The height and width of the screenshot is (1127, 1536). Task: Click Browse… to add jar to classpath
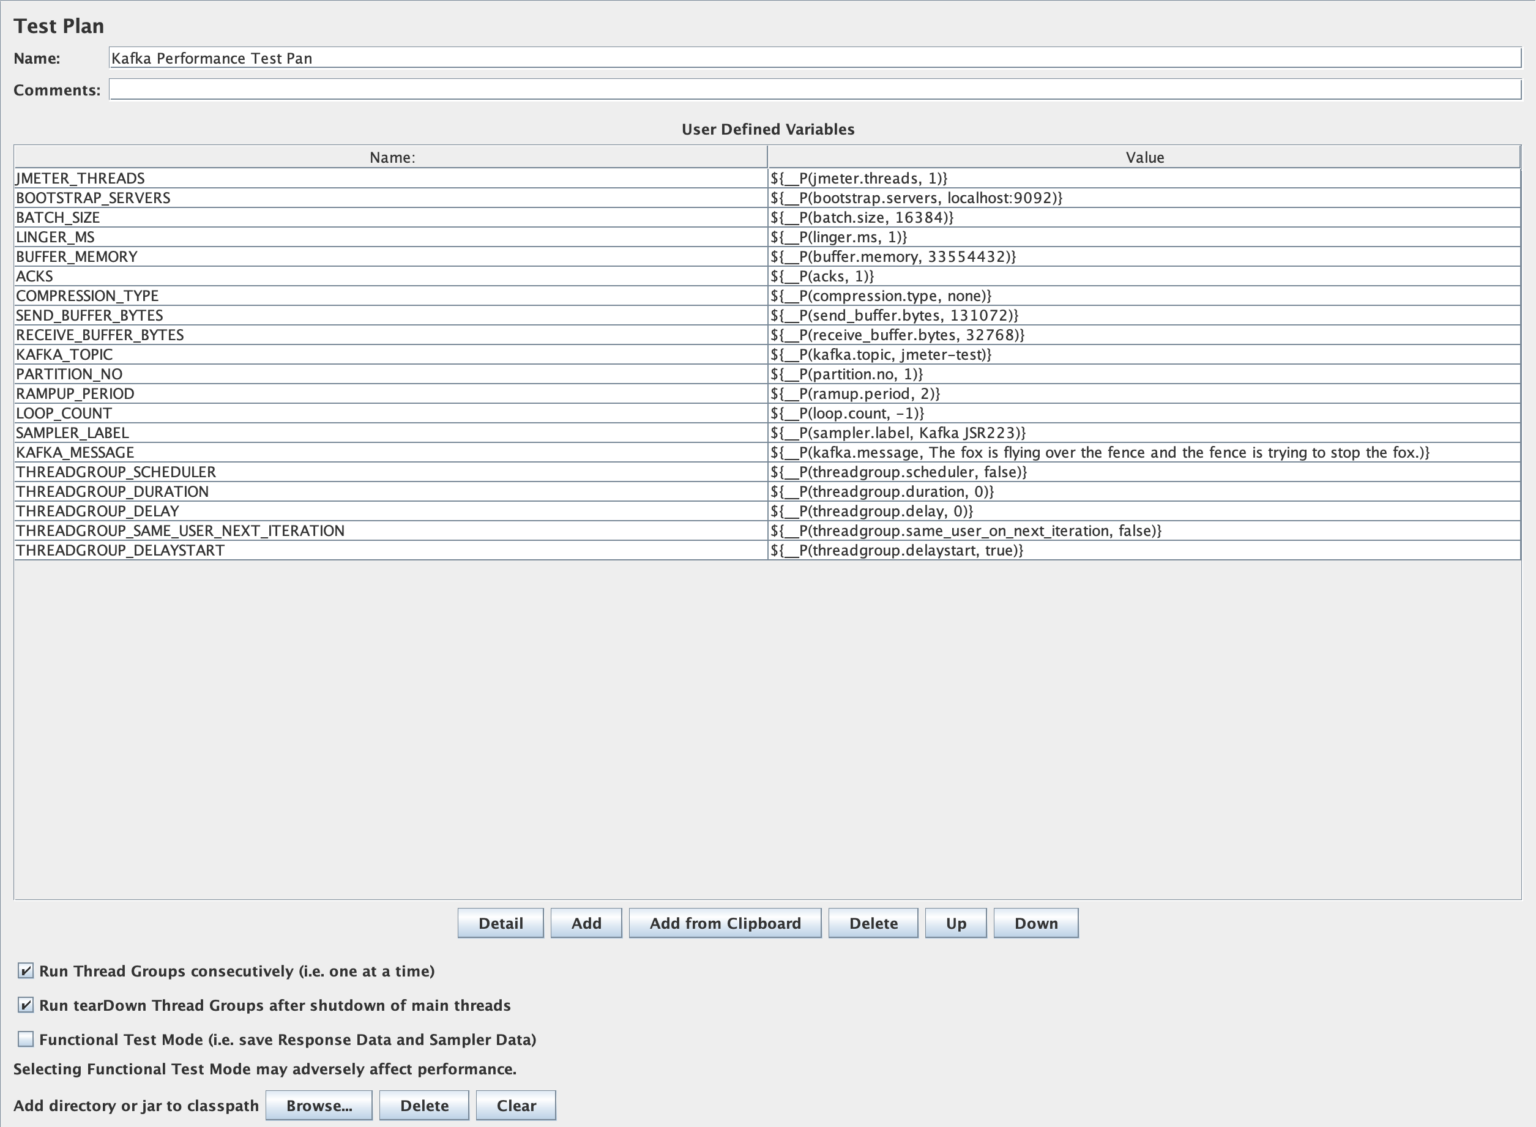click(318, 1105)
